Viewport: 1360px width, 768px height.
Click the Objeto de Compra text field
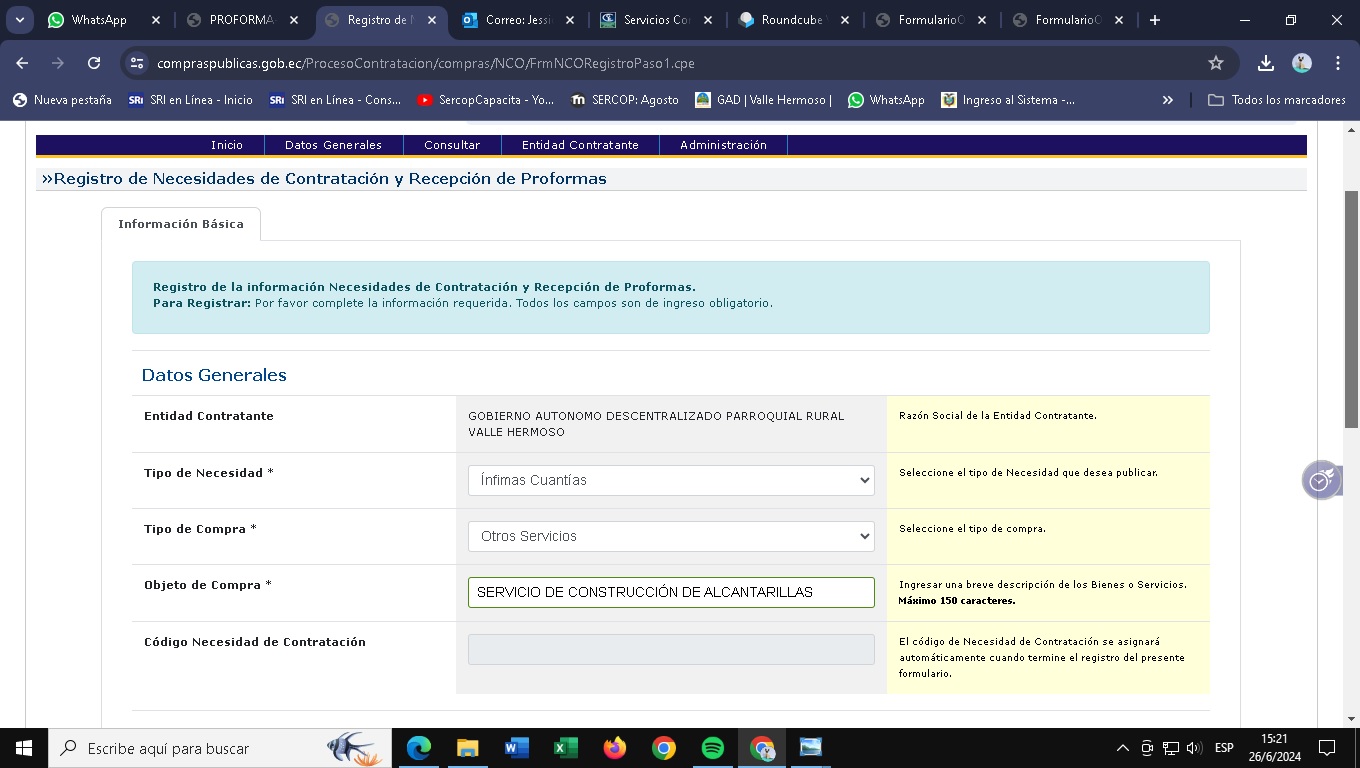tap(671, 592)
